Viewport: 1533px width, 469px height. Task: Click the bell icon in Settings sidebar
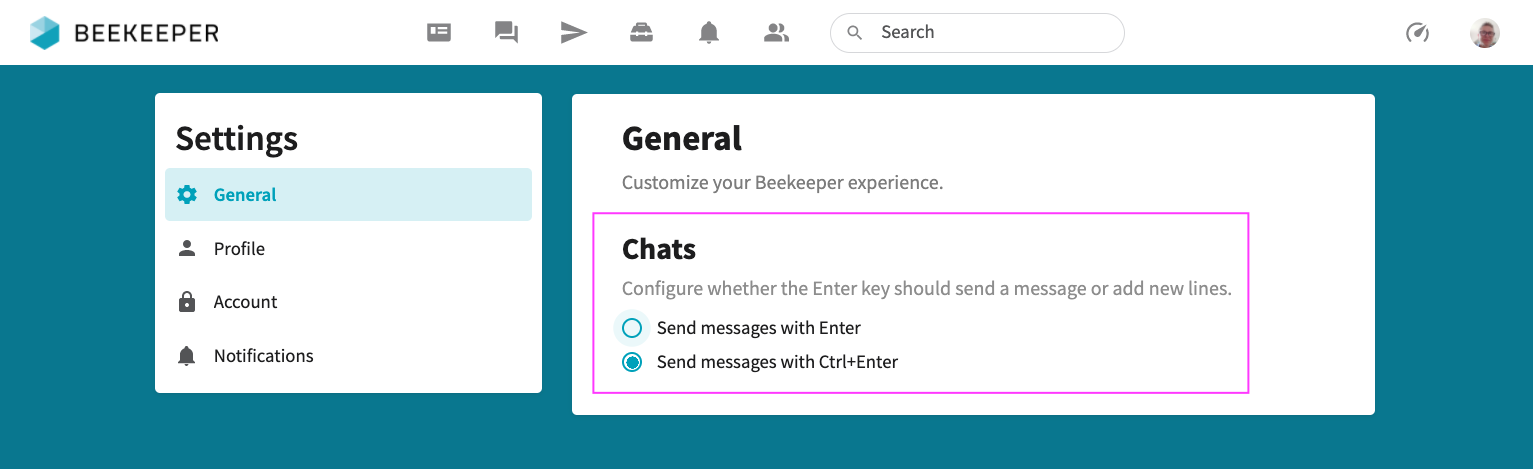(x=187, y=356)
